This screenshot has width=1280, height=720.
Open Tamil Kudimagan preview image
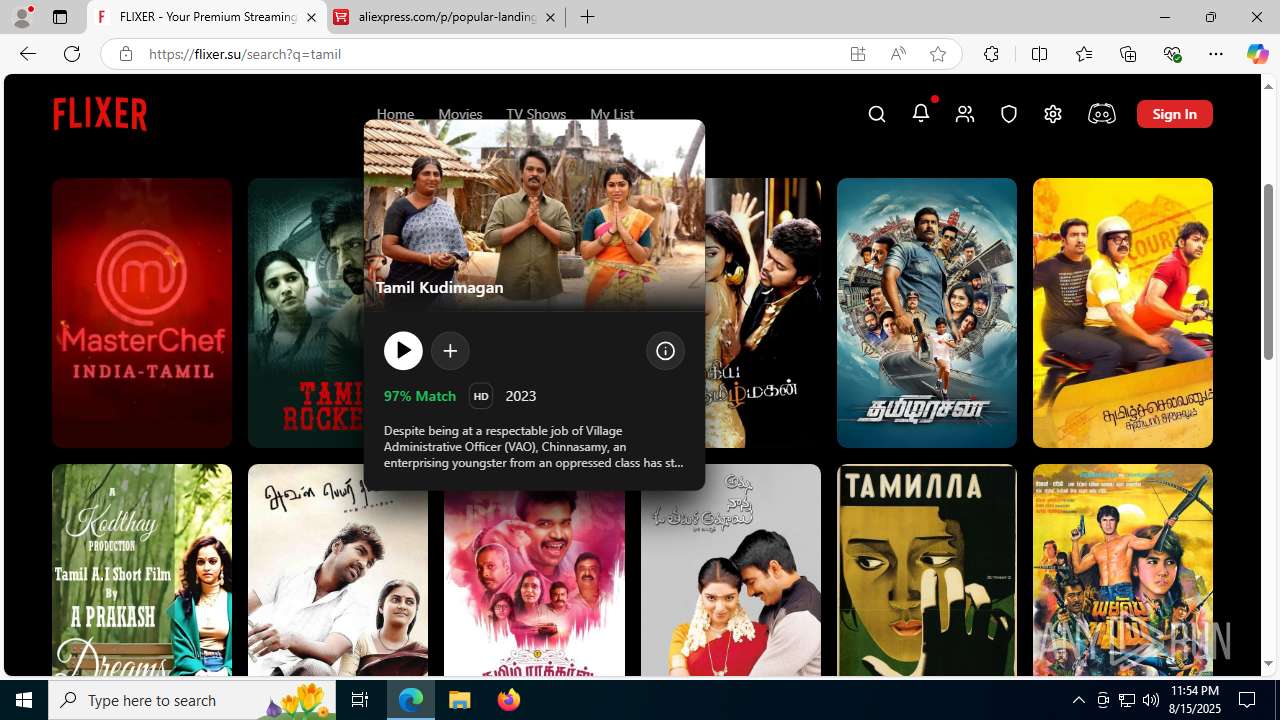pyautogui.click(x=534, y=215)
